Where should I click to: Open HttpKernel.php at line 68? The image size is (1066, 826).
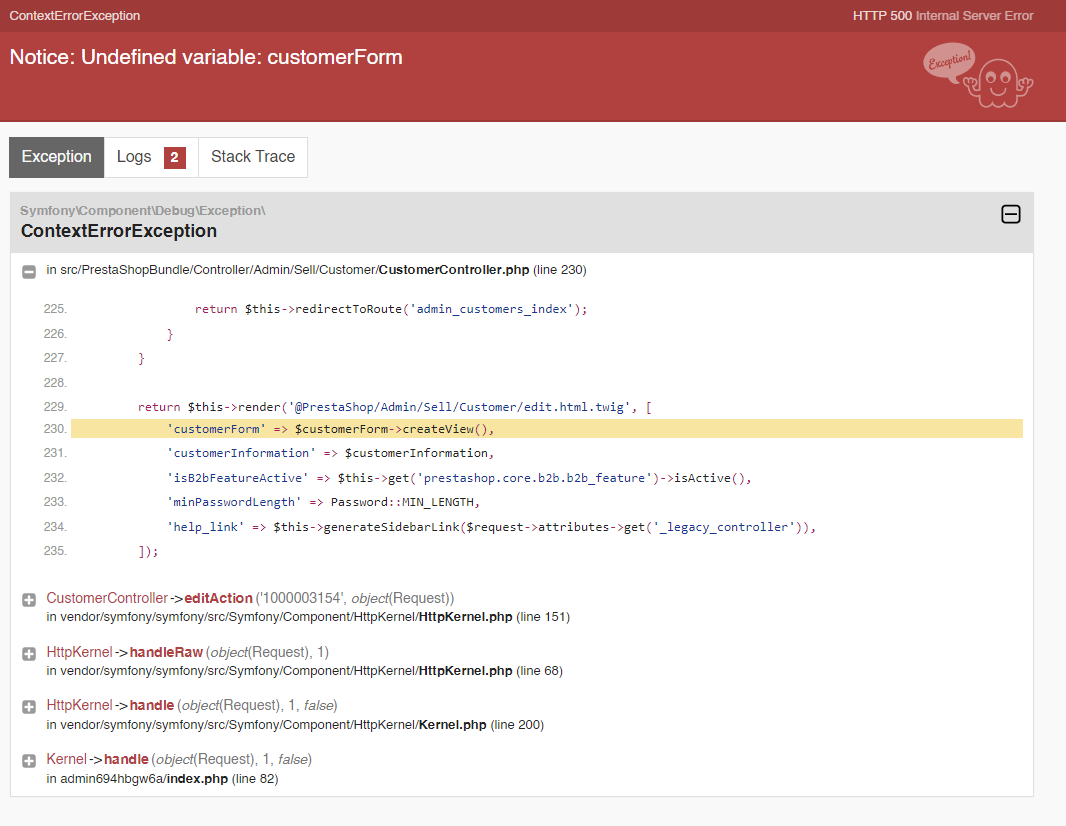pos(465,671)
